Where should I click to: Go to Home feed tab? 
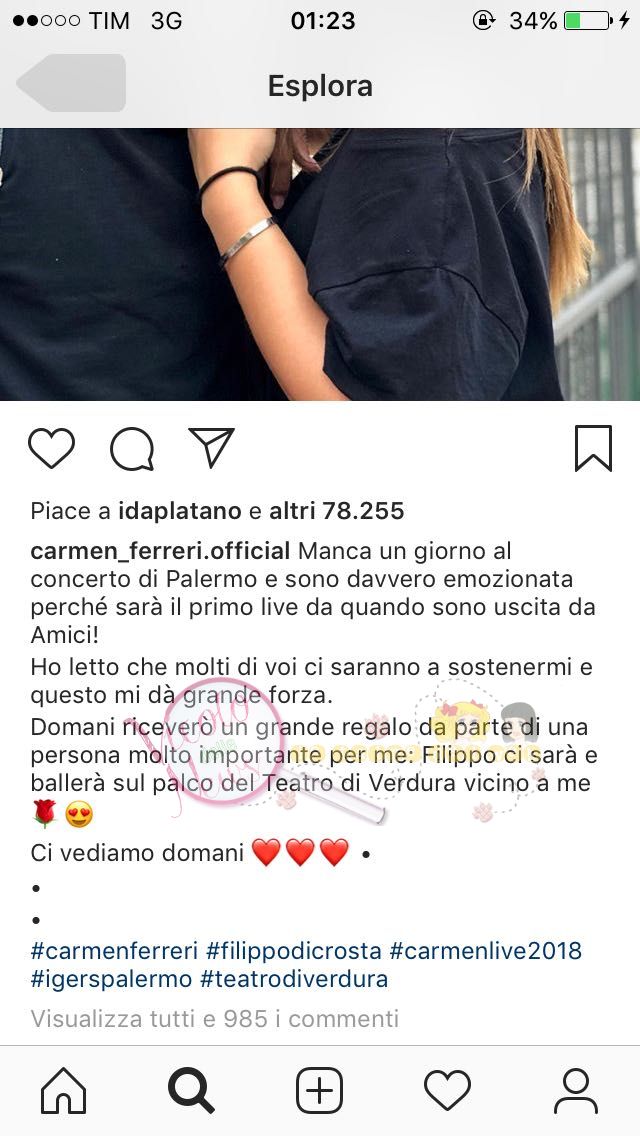64,1090
